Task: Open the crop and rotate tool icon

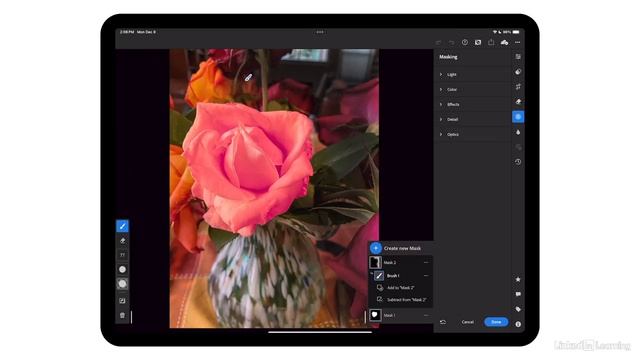Action: [x=518, y=87]
